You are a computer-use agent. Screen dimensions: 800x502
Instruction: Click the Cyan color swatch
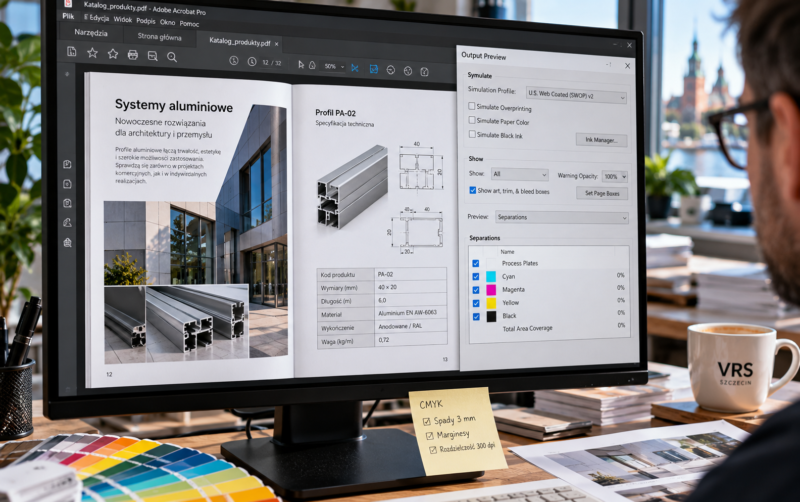point(491,277)
